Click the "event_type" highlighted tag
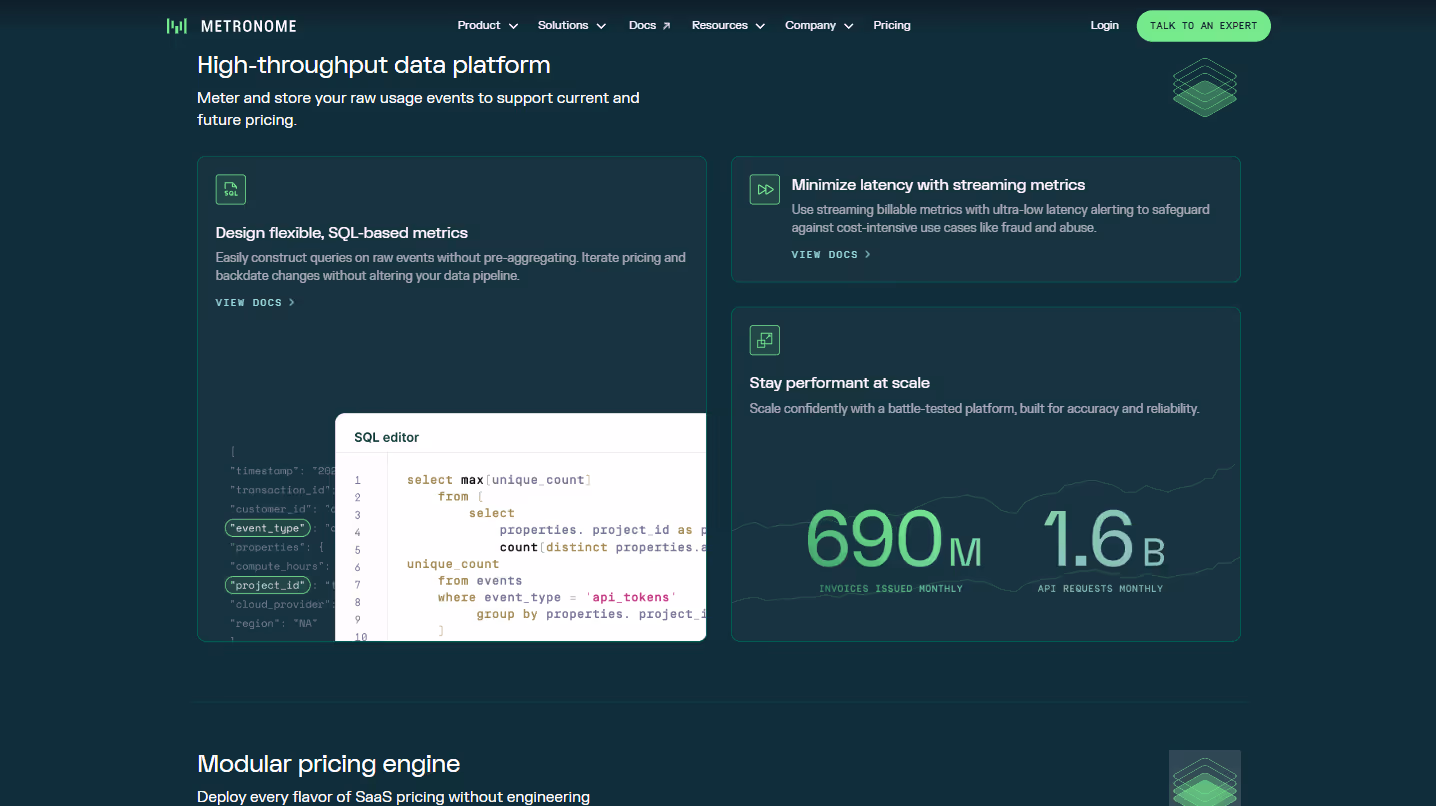The image size is (1436, 806). point(267,528)
